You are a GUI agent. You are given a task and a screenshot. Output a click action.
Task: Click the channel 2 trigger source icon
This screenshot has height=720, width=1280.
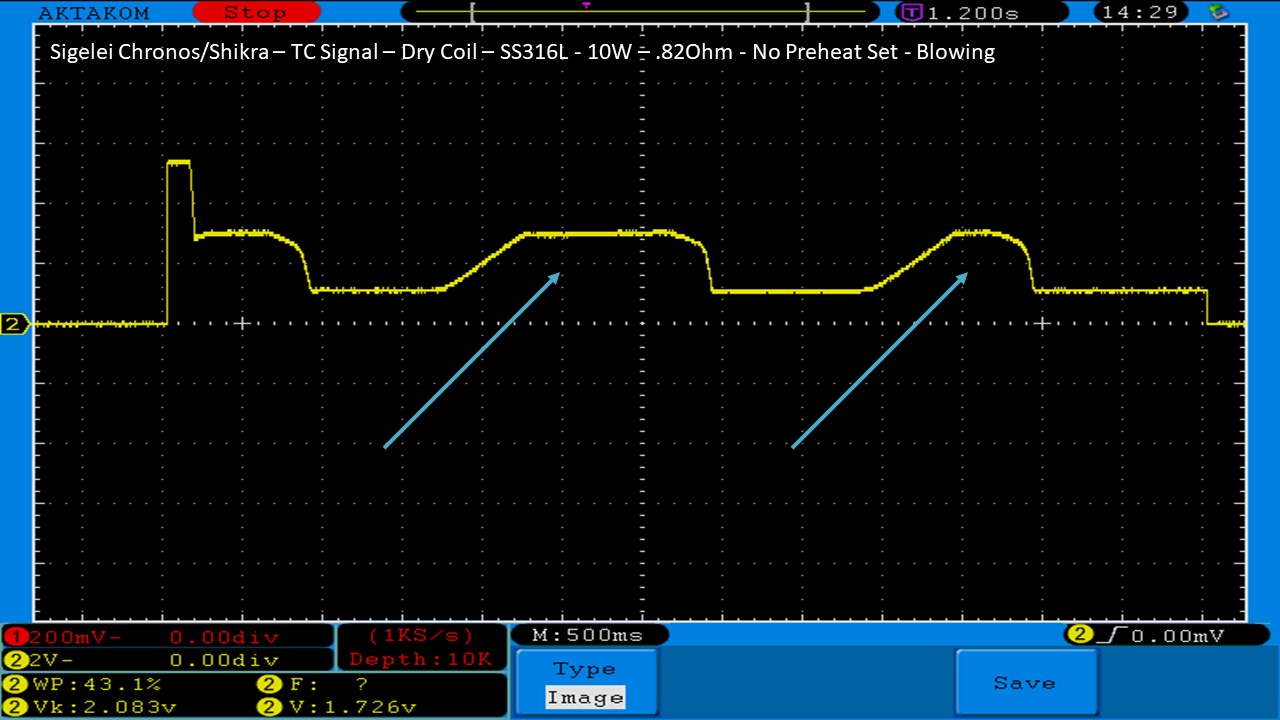click(1080, 634)
